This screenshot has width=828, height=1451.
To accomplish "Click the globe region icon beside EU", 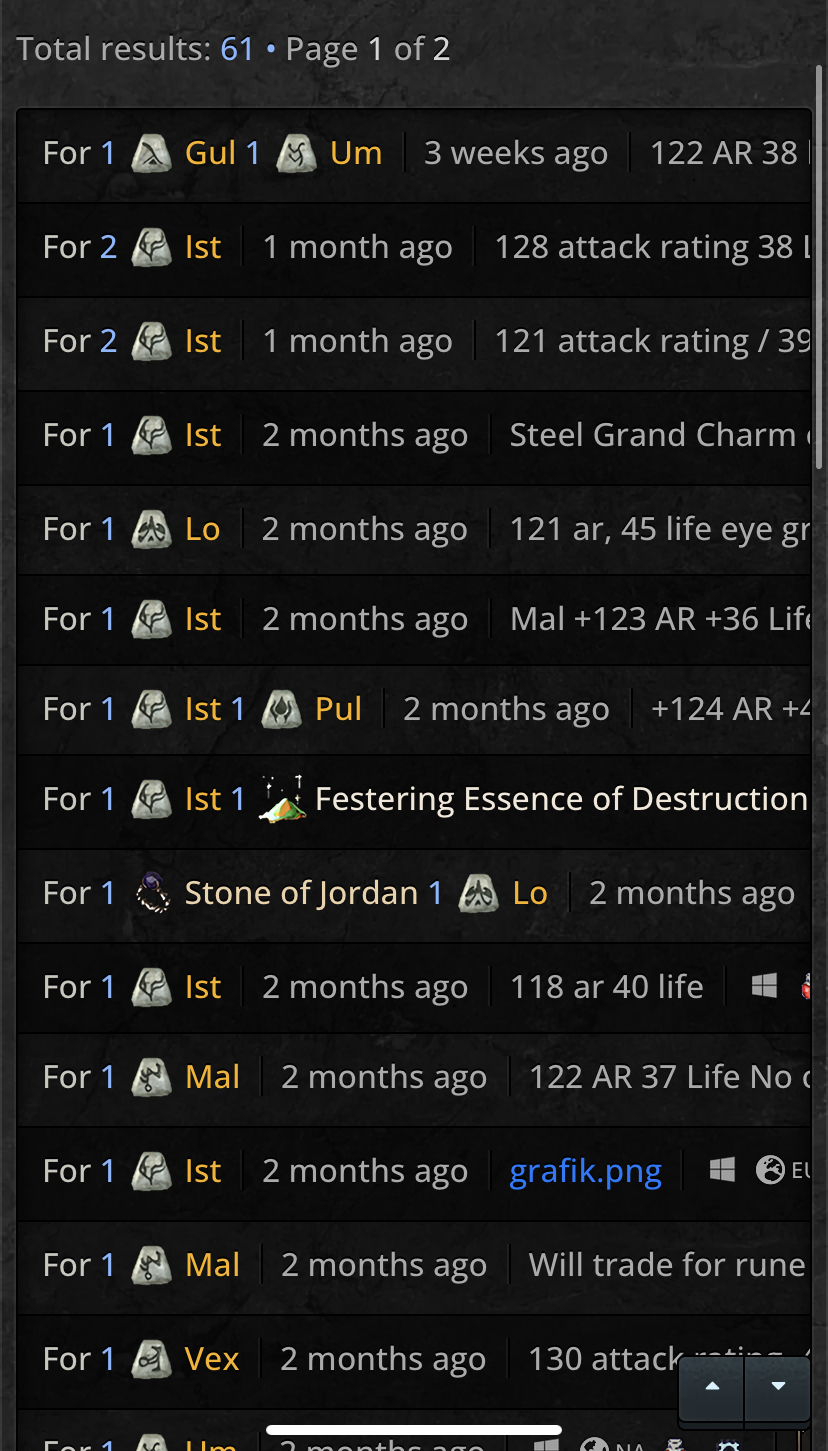I will click(x=770, y=1171).
